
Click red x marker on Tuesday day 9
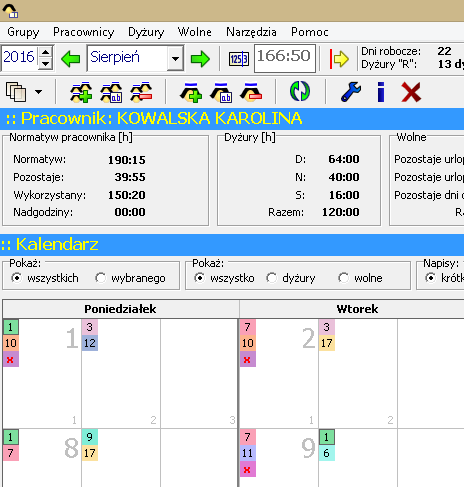(x=248, y=469)
